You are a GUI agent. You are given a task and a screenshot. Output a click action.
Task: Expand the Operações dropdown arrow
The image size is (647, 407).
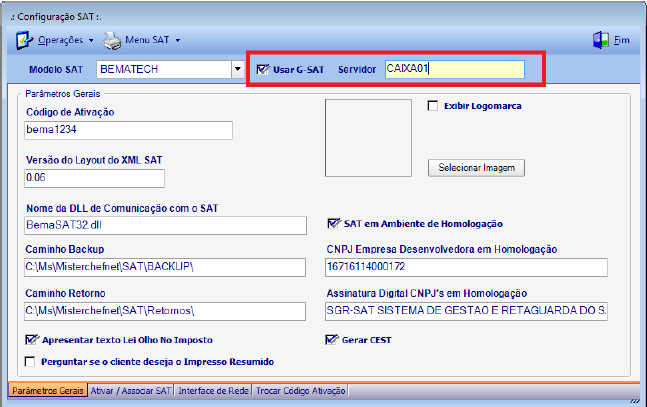tap(91, 40)
